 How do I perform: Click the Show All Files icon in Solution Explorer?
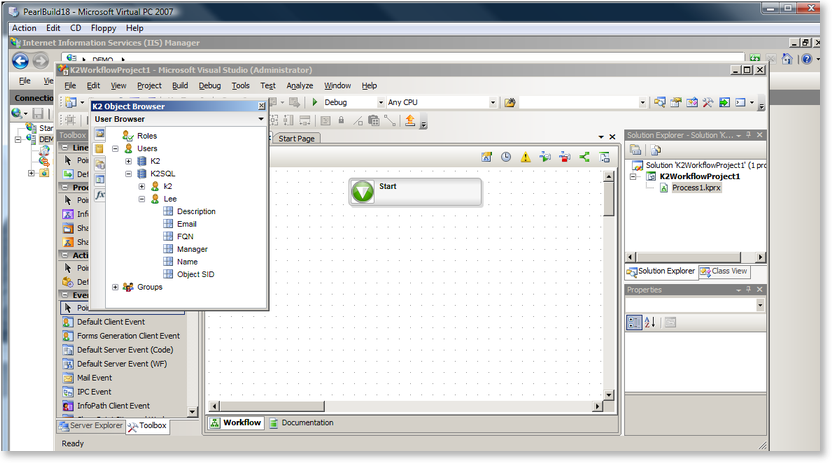pos(656,150)
